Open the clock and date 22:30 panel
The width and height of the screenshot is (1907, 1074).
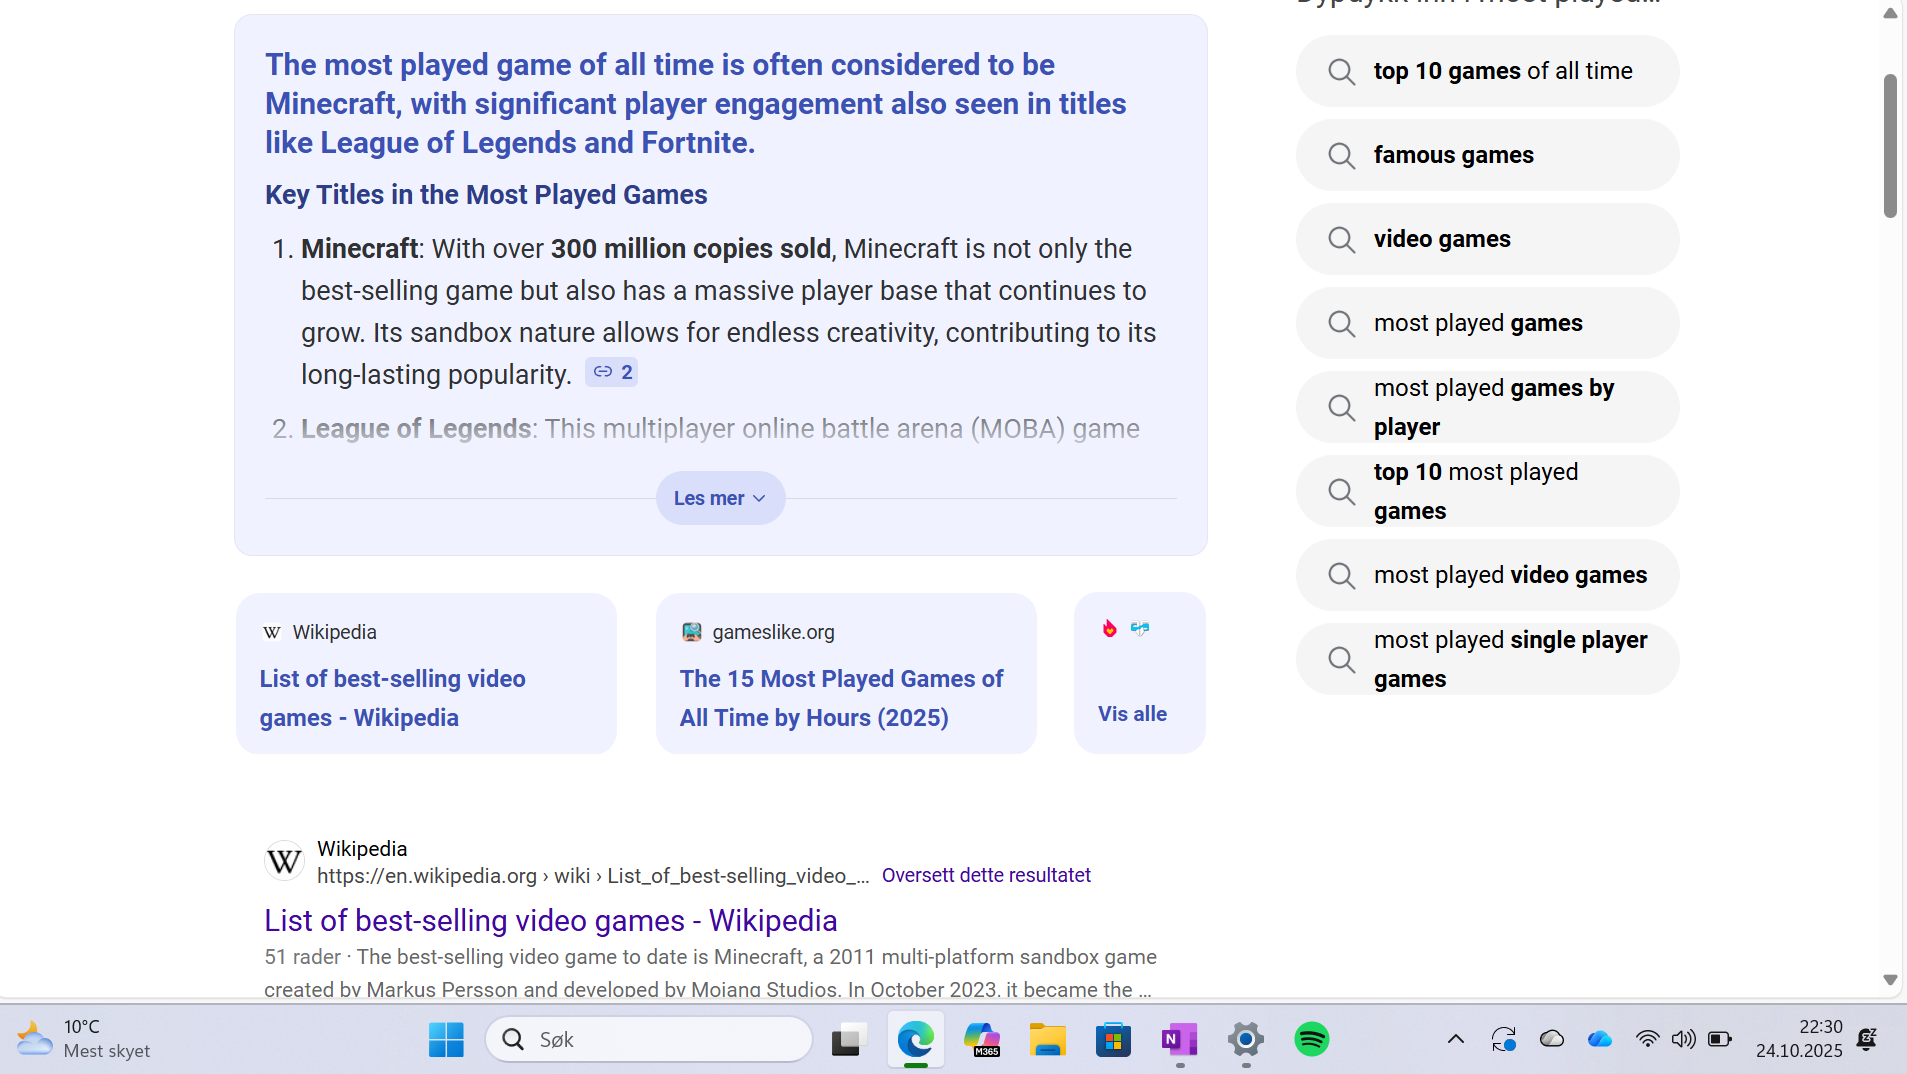click(1799, 1039)
